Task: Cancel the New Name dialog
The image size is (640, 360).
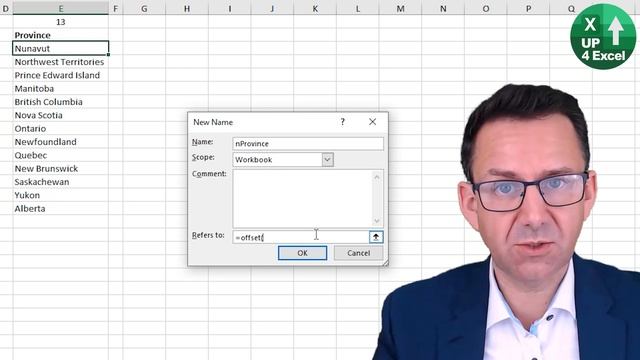Action: 358,253
